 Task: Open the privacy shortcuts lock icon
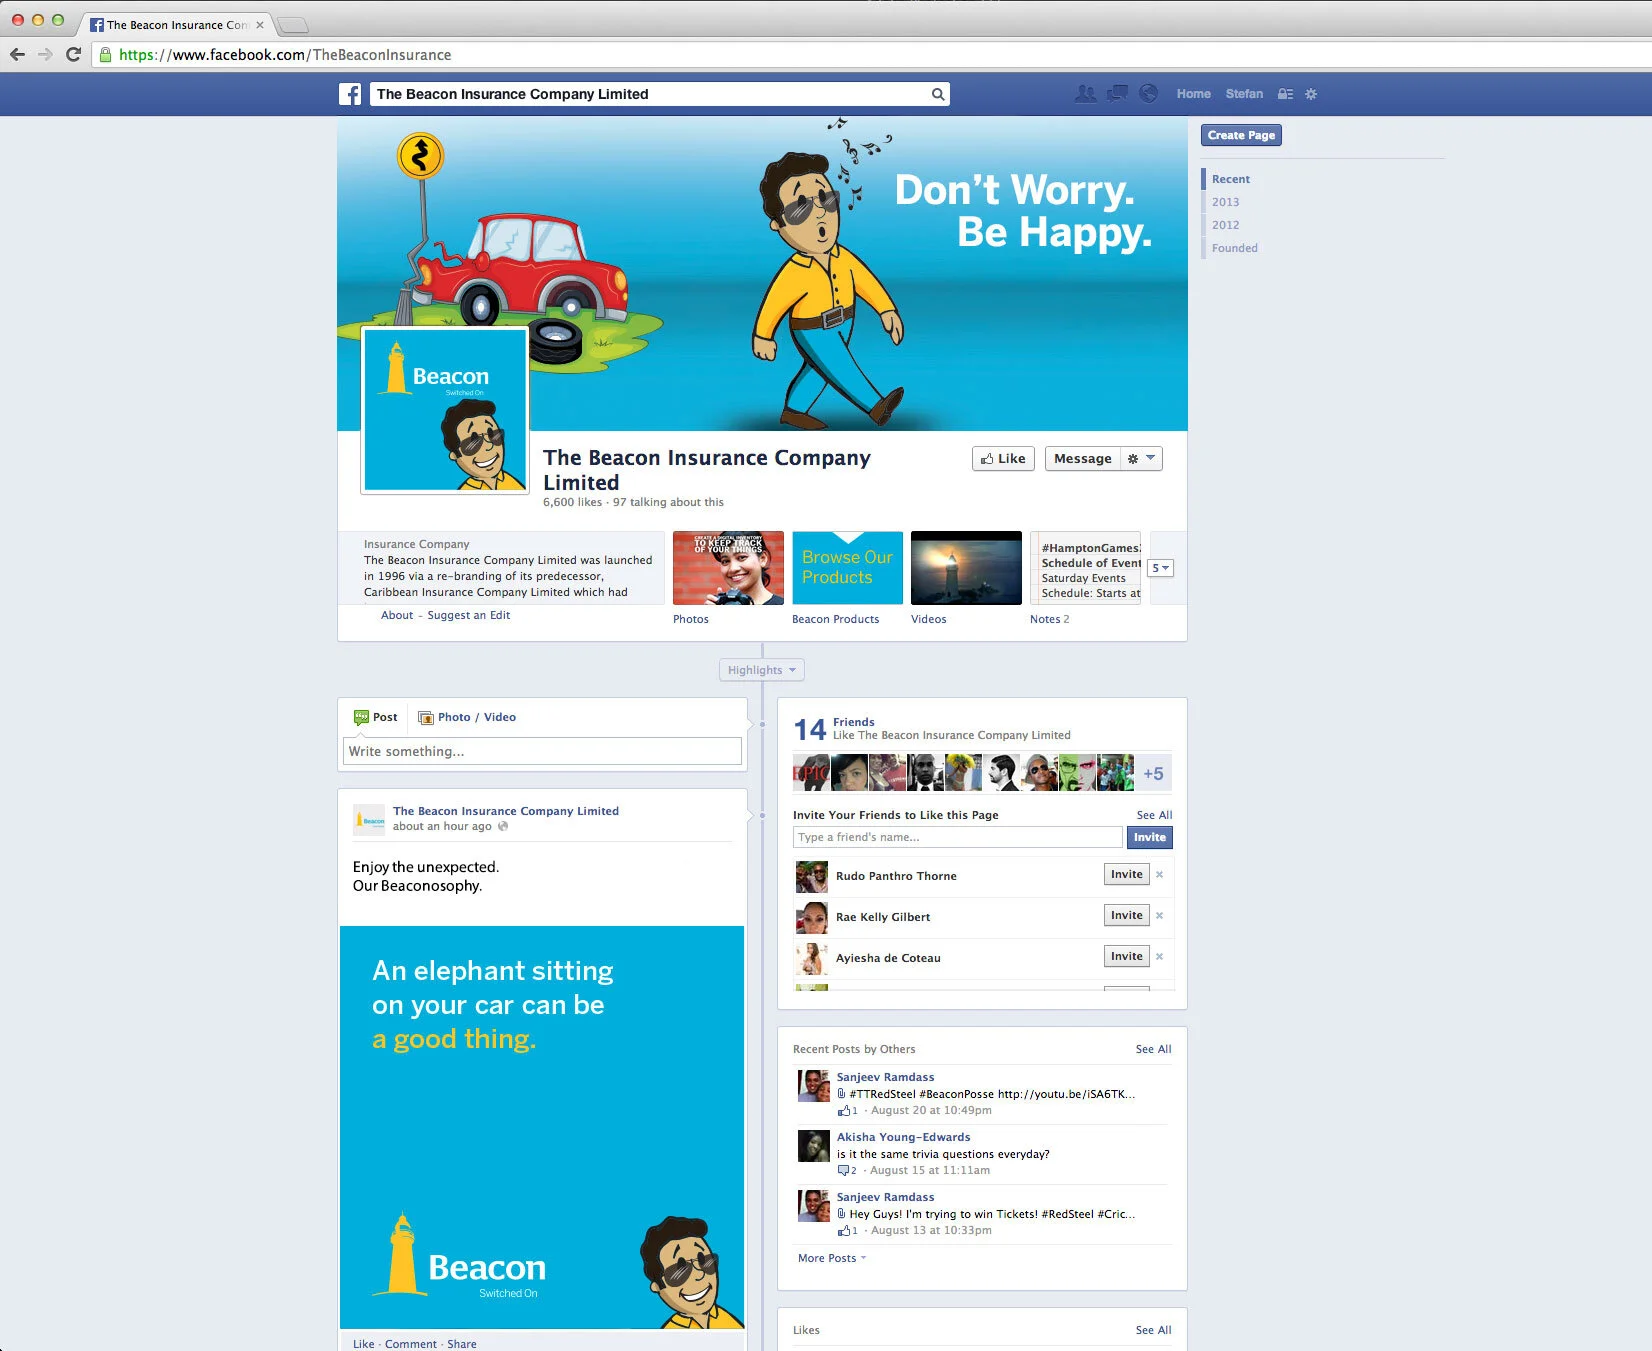coord(1285,93)
